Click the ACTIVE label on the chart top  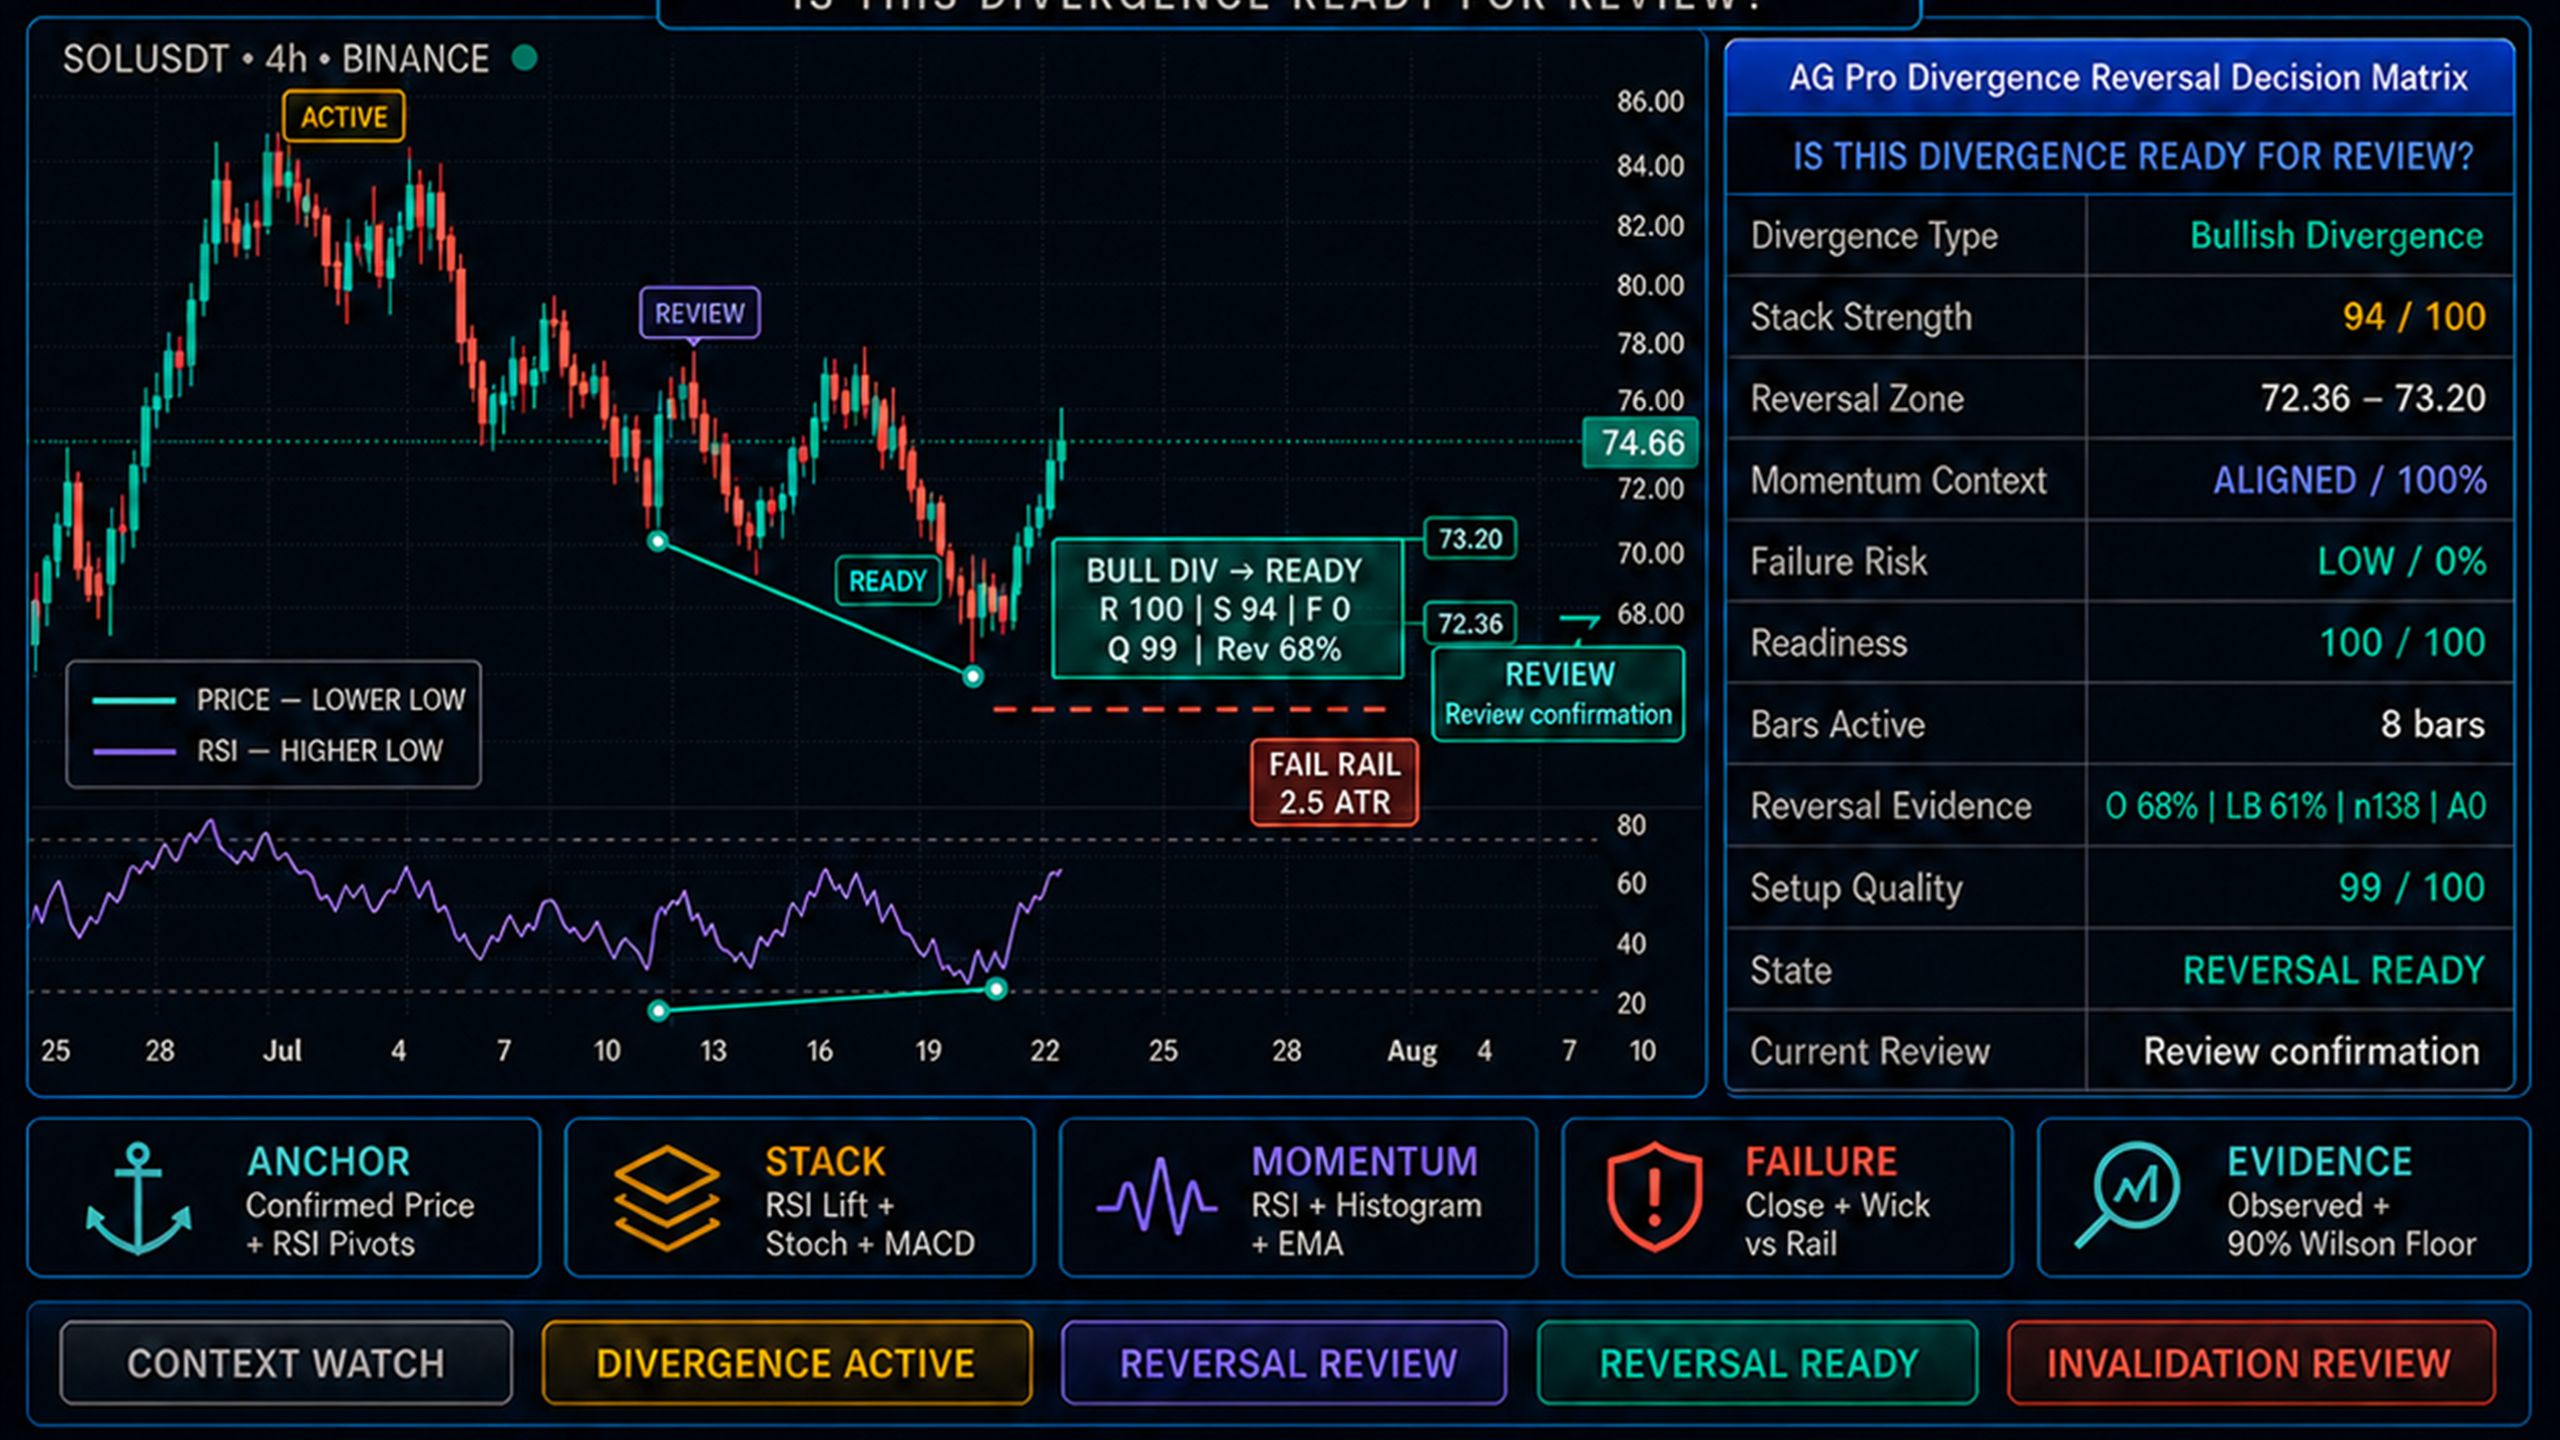344,117
